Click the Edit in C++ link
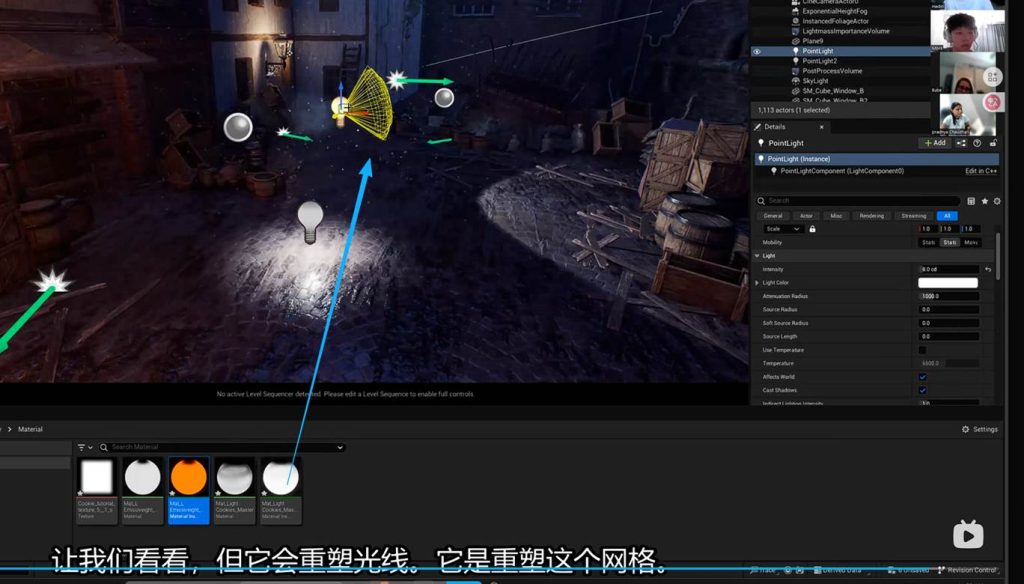Viewport: 1024px width, 584px height. click(981, 171)
